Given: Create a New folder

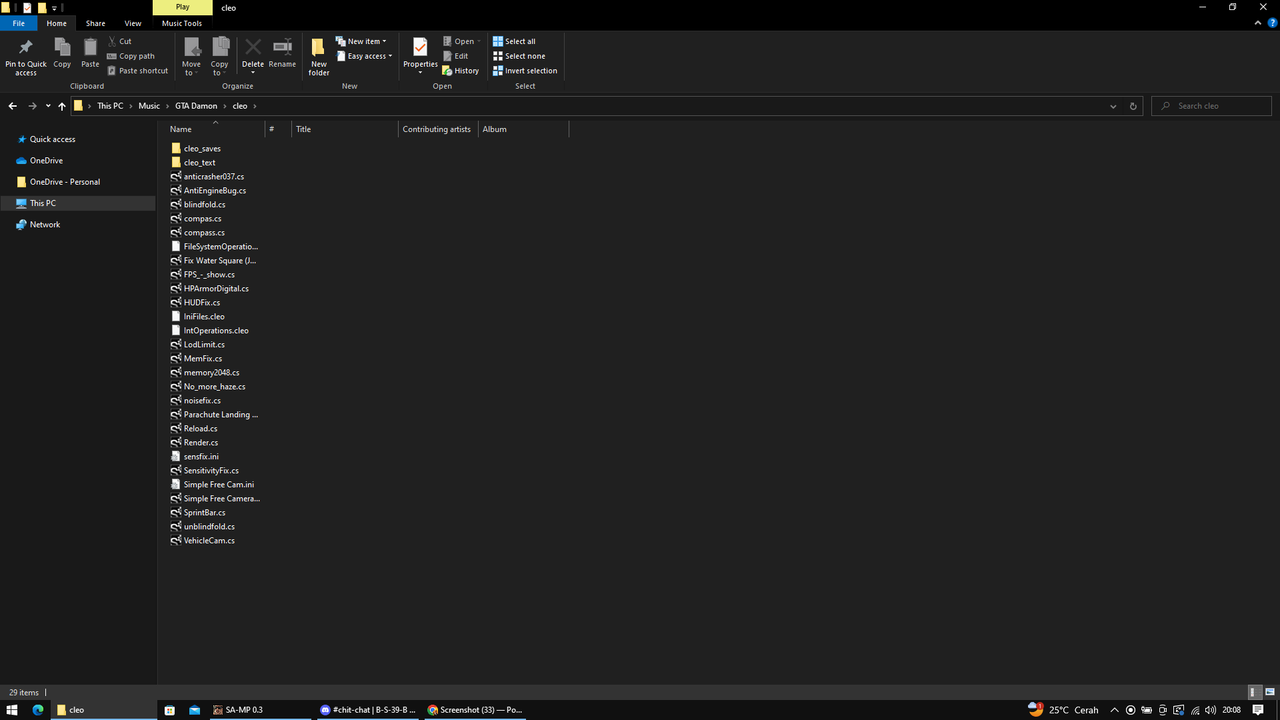Looking at the screenshot, I should pyautogui.click(x=319, y=57).
